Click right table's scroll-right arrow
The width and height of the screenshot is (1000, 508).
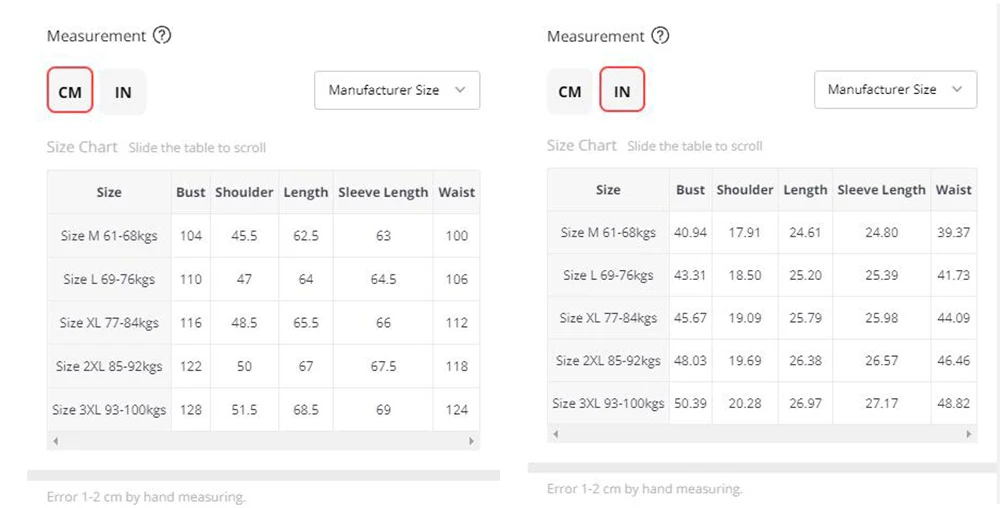(x=969, y=435)
